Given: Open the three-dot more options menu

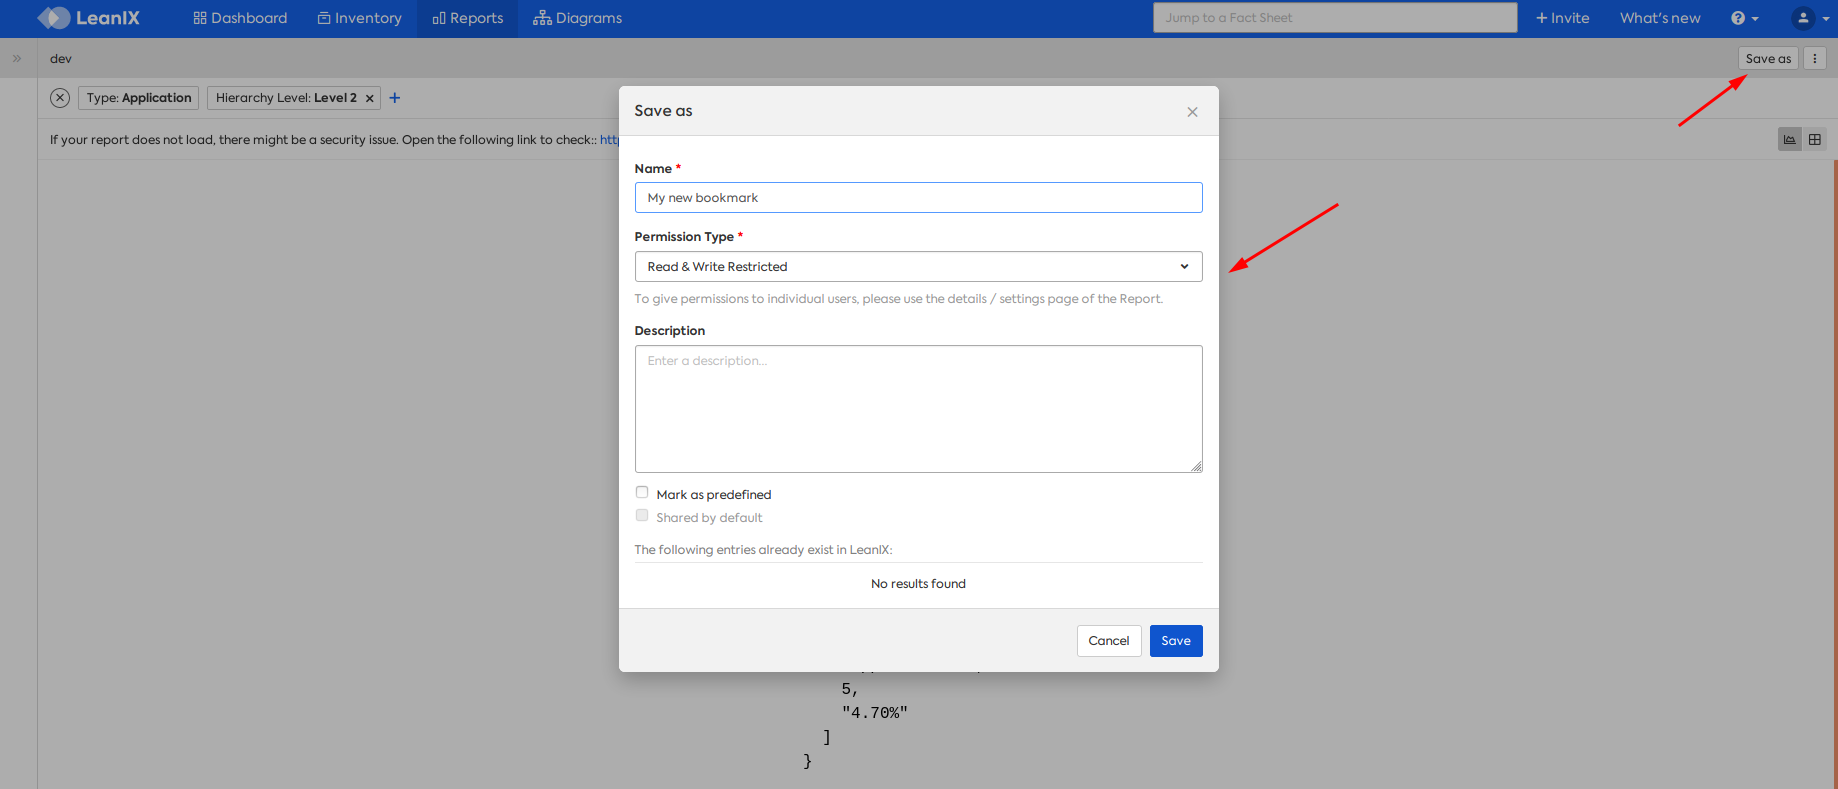Looking at the screenshot, I should coord(1815,58).
